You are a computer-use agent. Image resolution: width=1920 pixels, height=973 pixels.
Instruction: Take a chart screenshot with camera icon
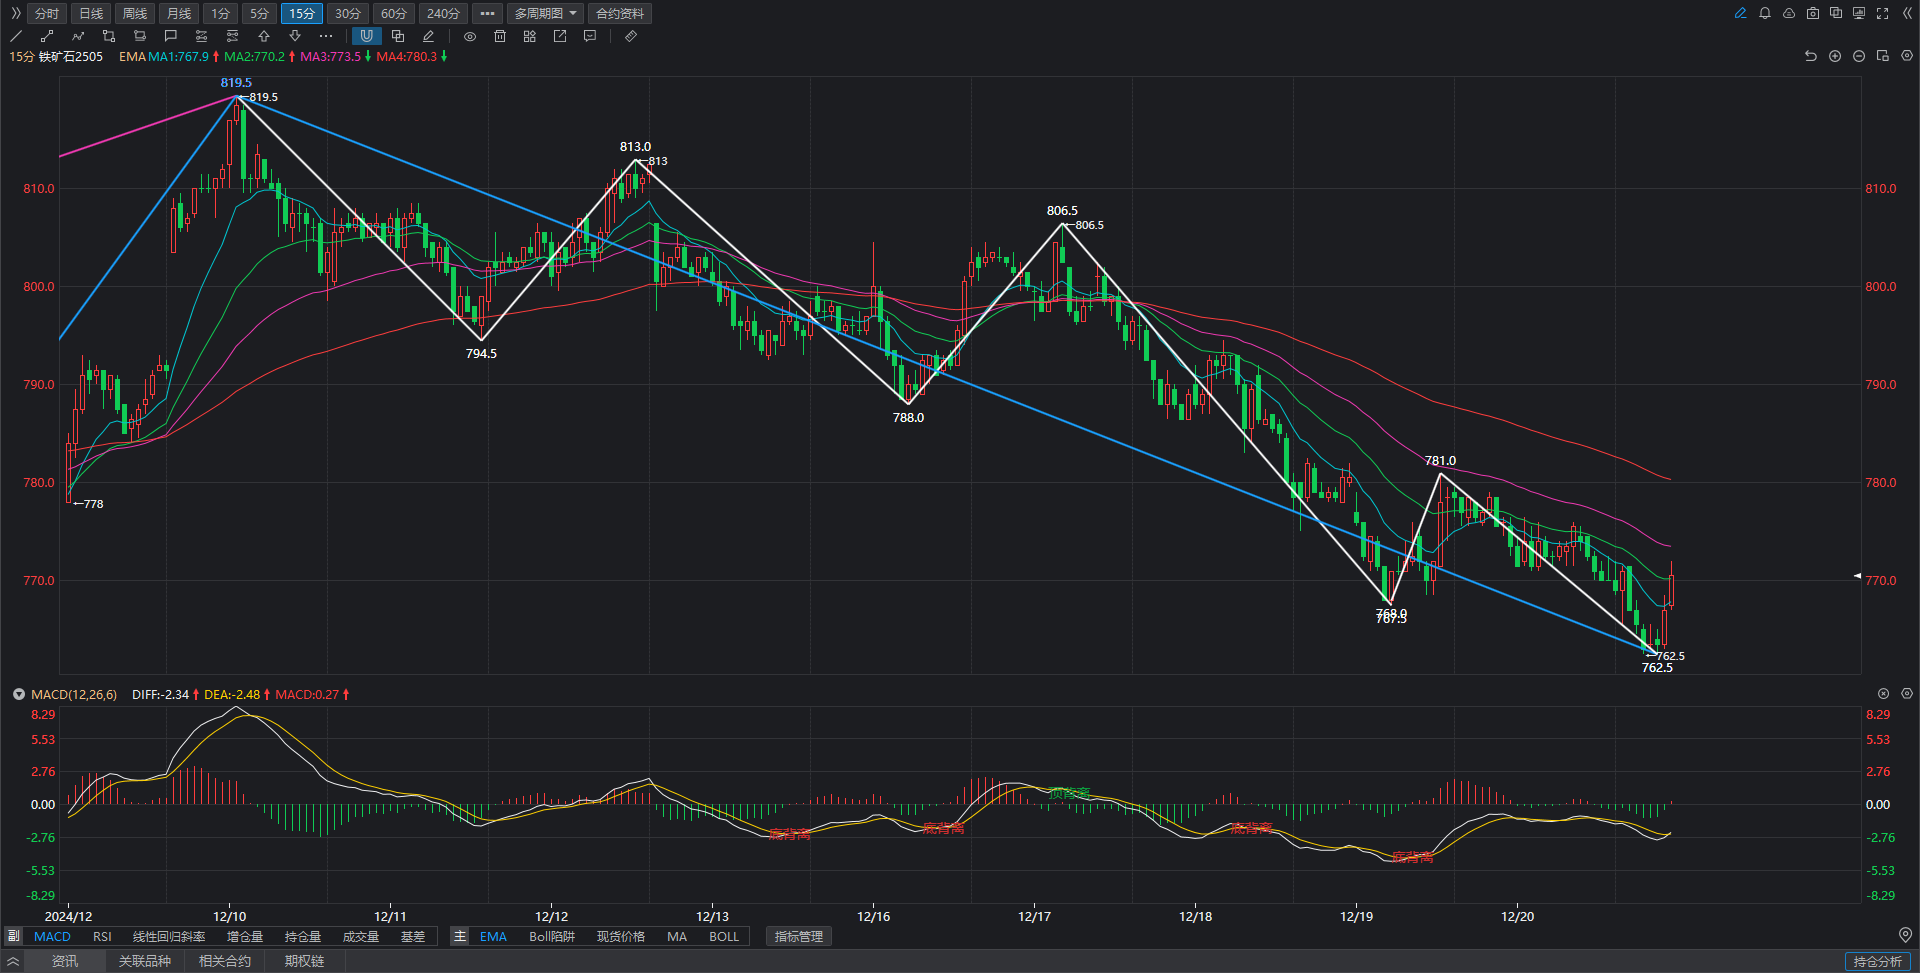1813,13
